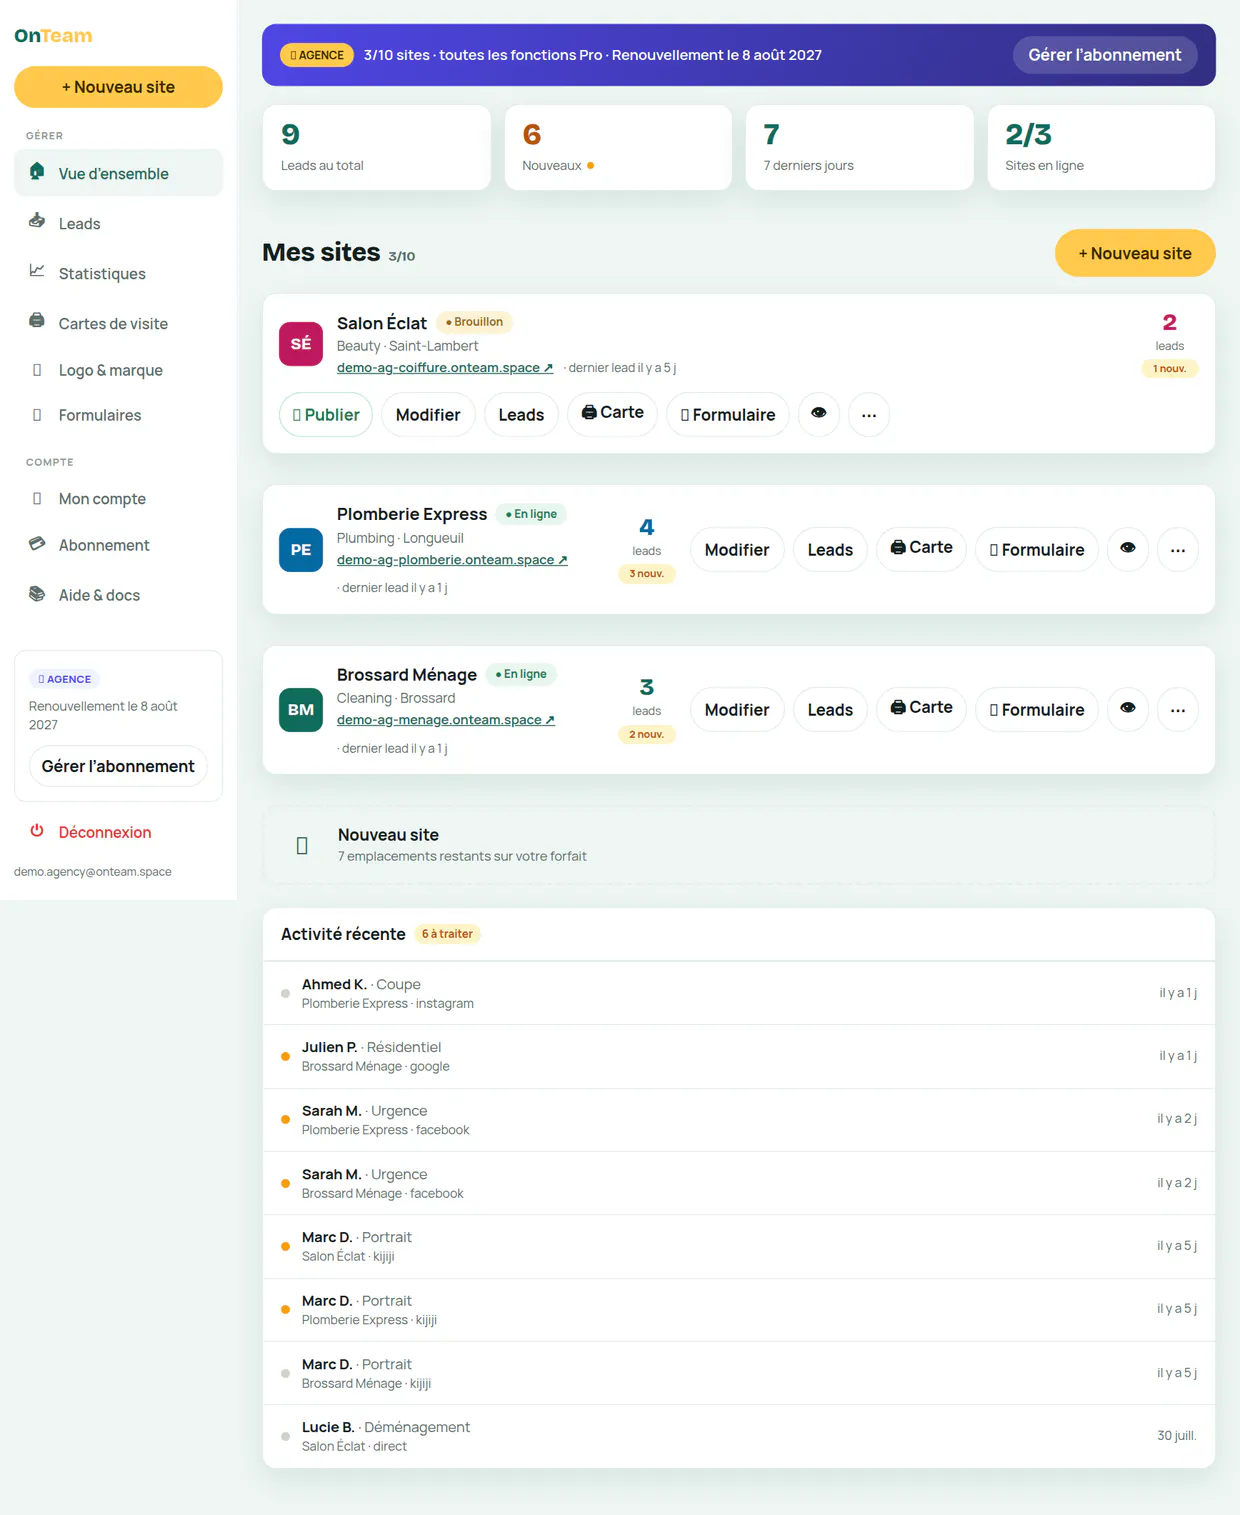The width and height of the screenshot is (1240, 1515).
Task: Open Leads for Plomberie Express
Action: tap(830, 549)
